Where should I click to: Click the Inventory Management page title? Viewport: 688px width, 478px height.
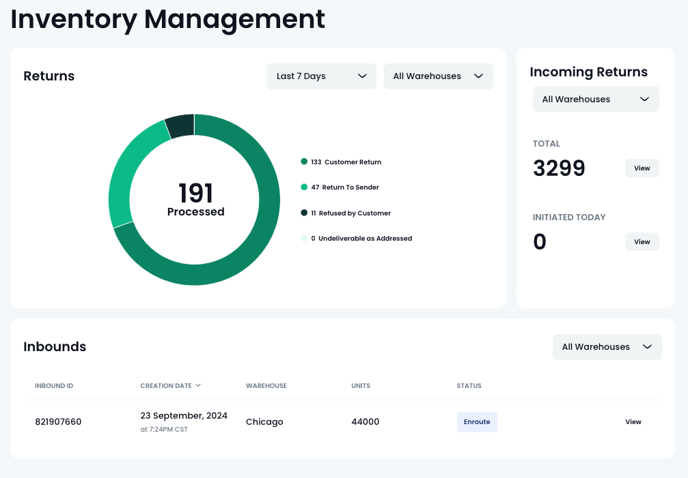click(168, 19)
